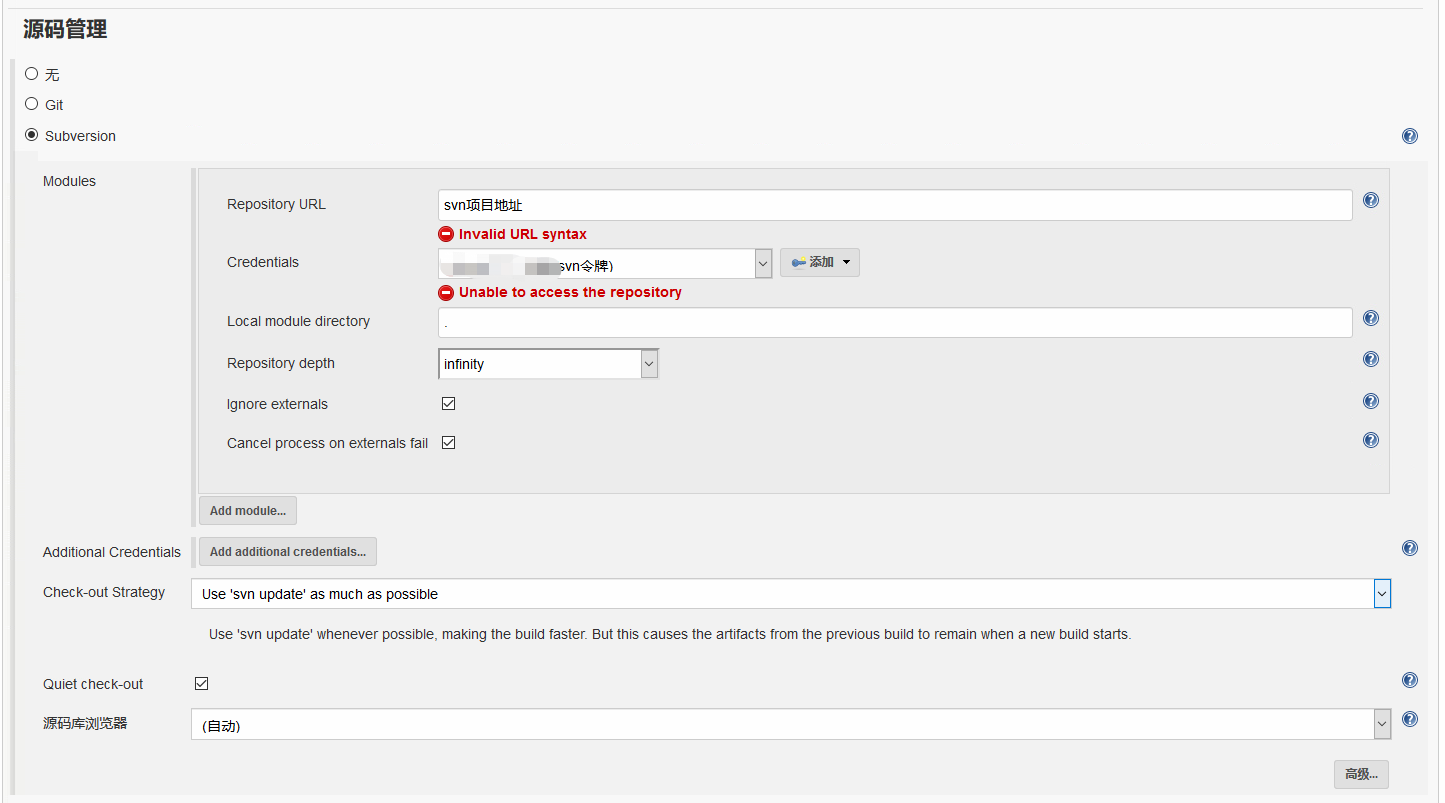The image size is (1445, 803).
Task: Show help for Local module directory
Action: coord(1371,318)
